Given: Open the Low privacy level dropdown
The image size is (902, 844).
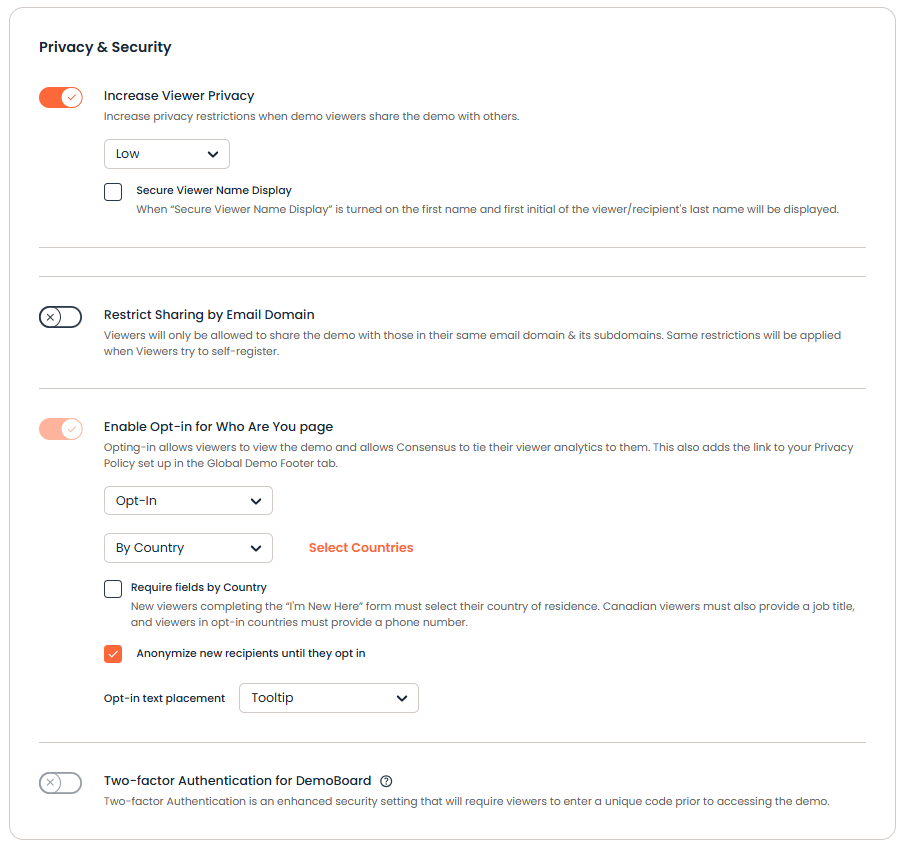Looking at the screenshot, I should 166,154.
